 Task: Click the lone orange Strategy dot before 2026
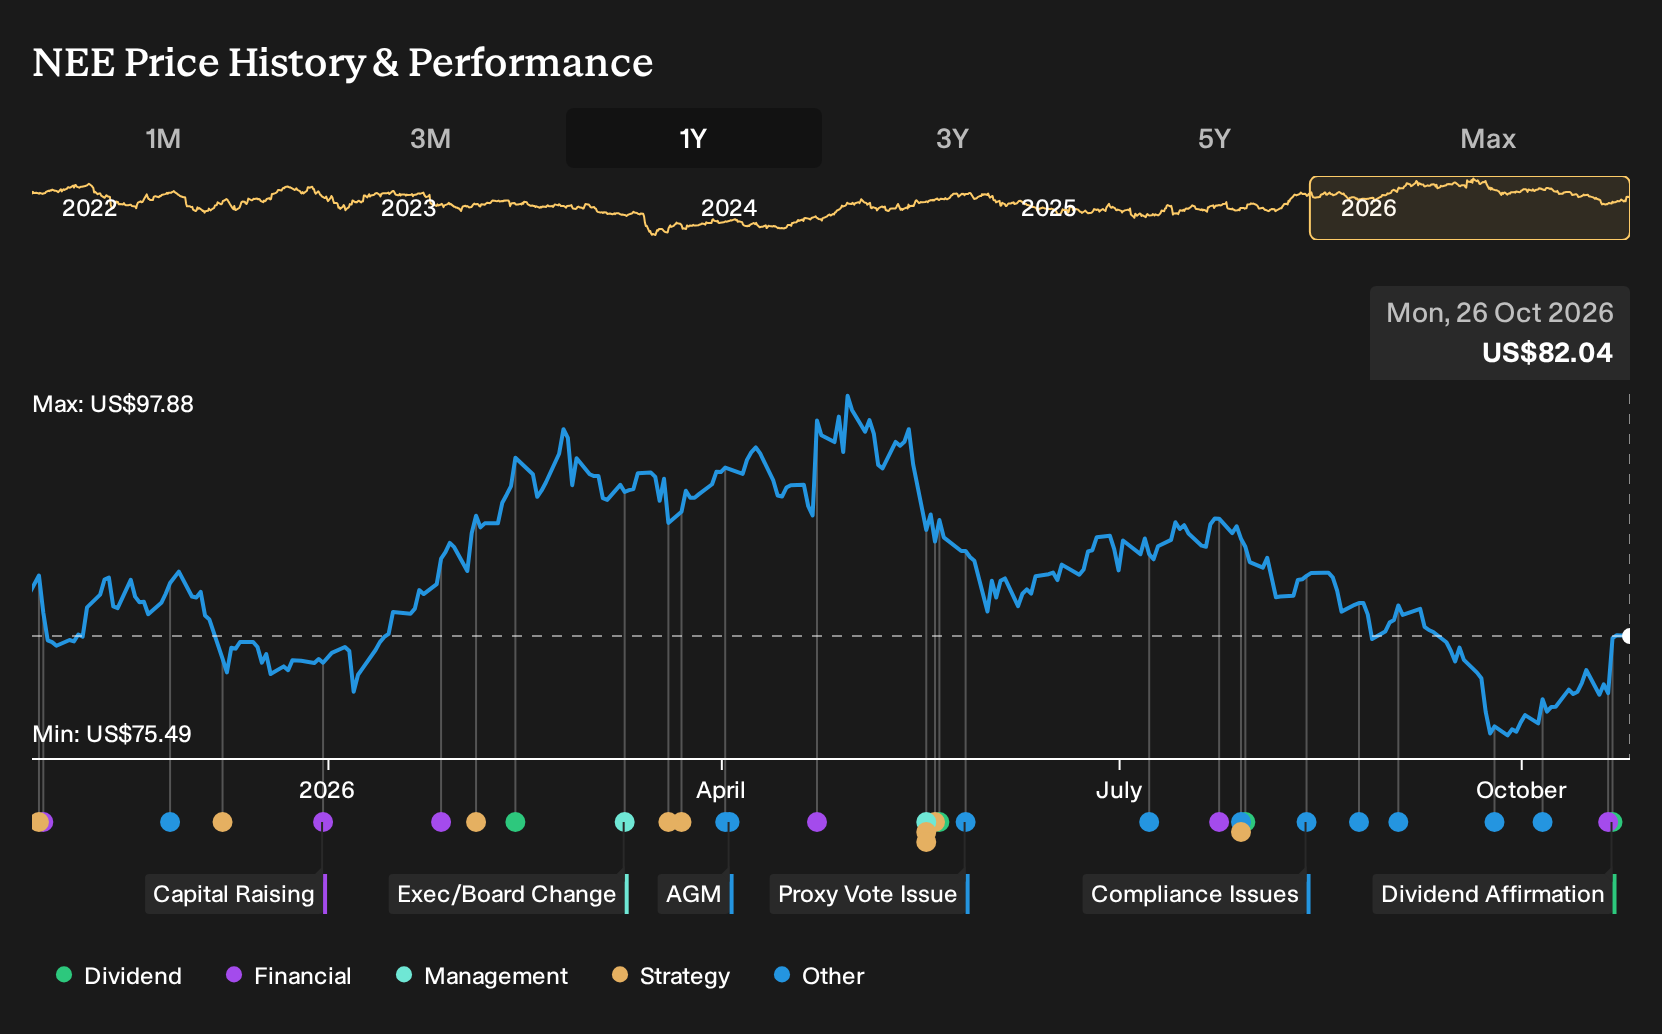coord(222,822)
